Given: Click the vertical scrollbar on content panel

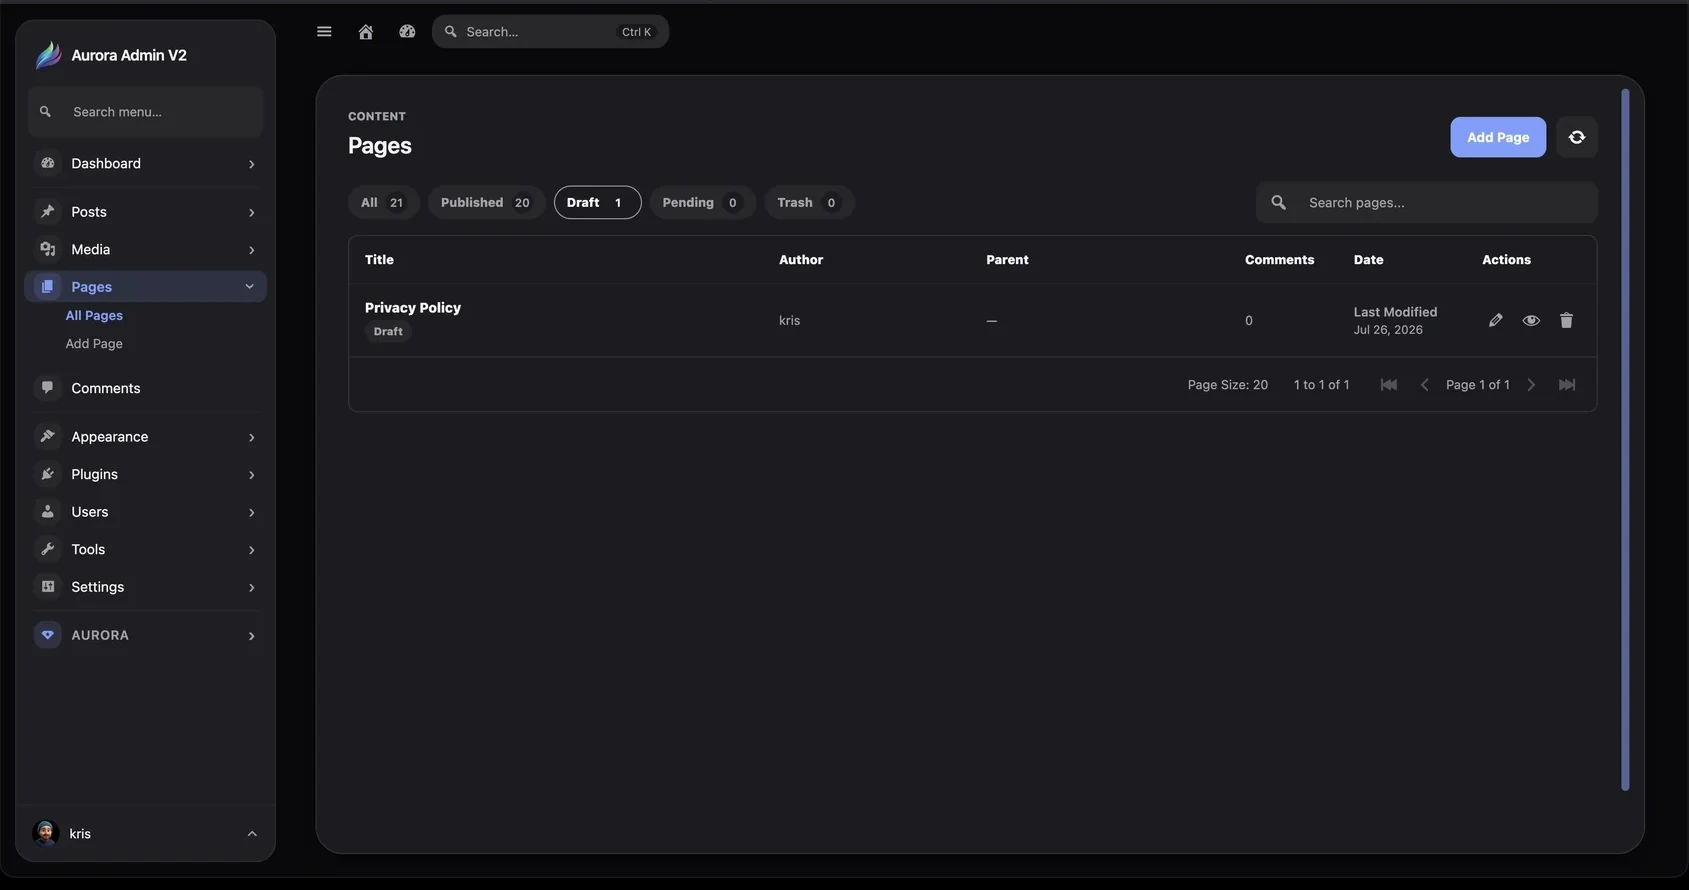Looking at the screenshot, I should click(x=1625, y=440).
